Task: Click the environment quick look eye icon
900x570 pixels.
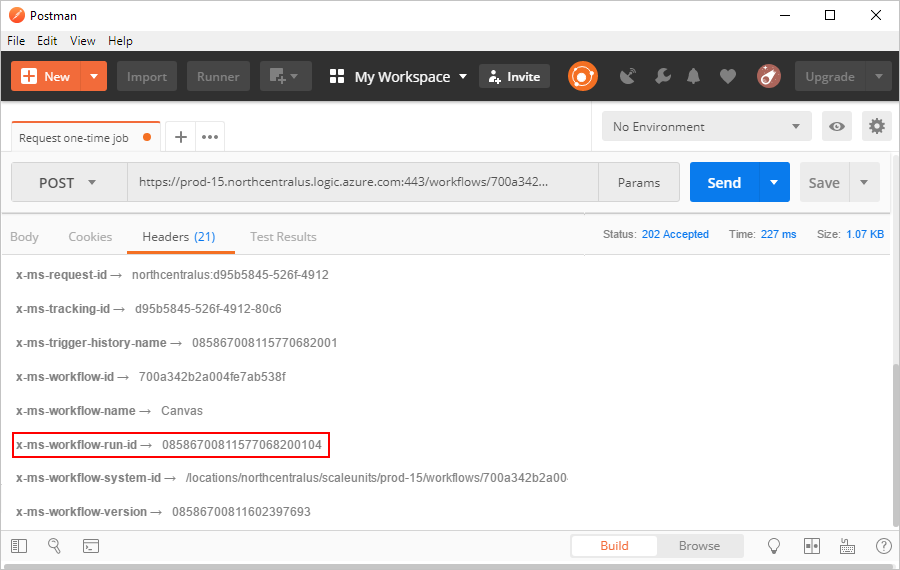Action: pos(837,126)
